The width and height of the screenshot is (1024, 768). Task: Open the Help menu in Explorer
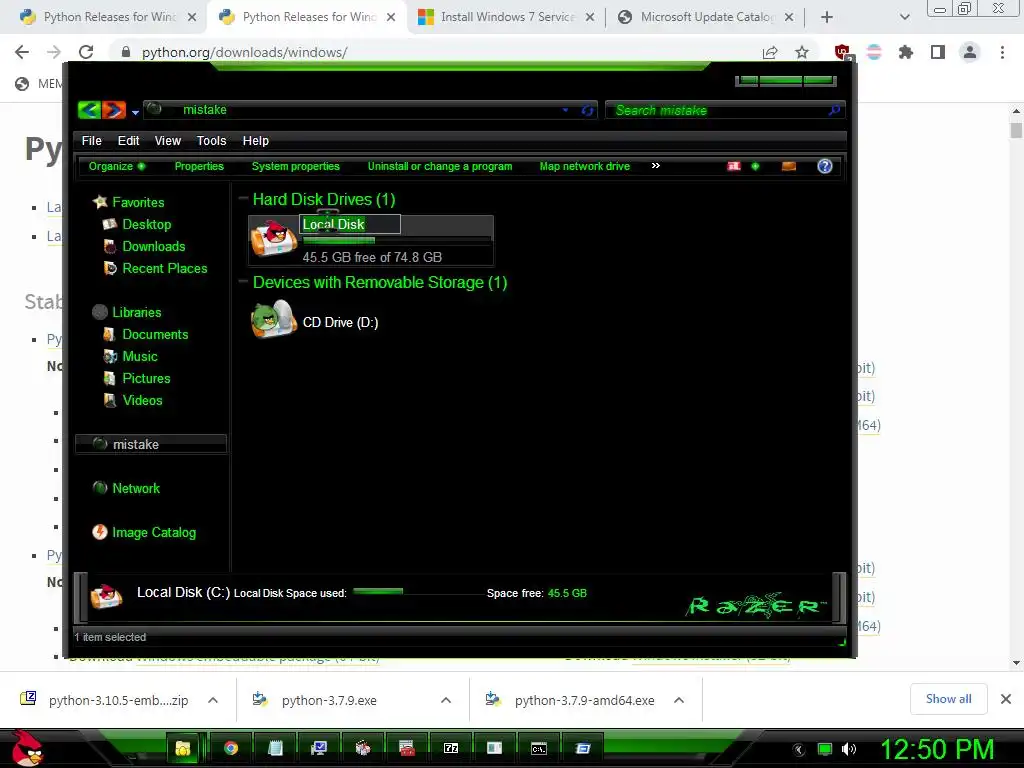255,140
